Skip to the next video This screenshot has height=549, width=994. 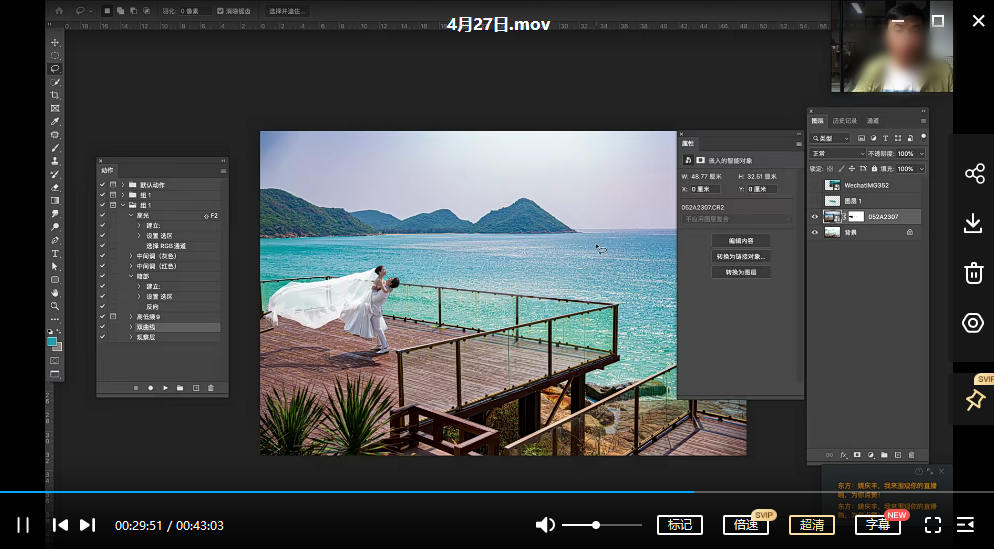pos(87,525)
